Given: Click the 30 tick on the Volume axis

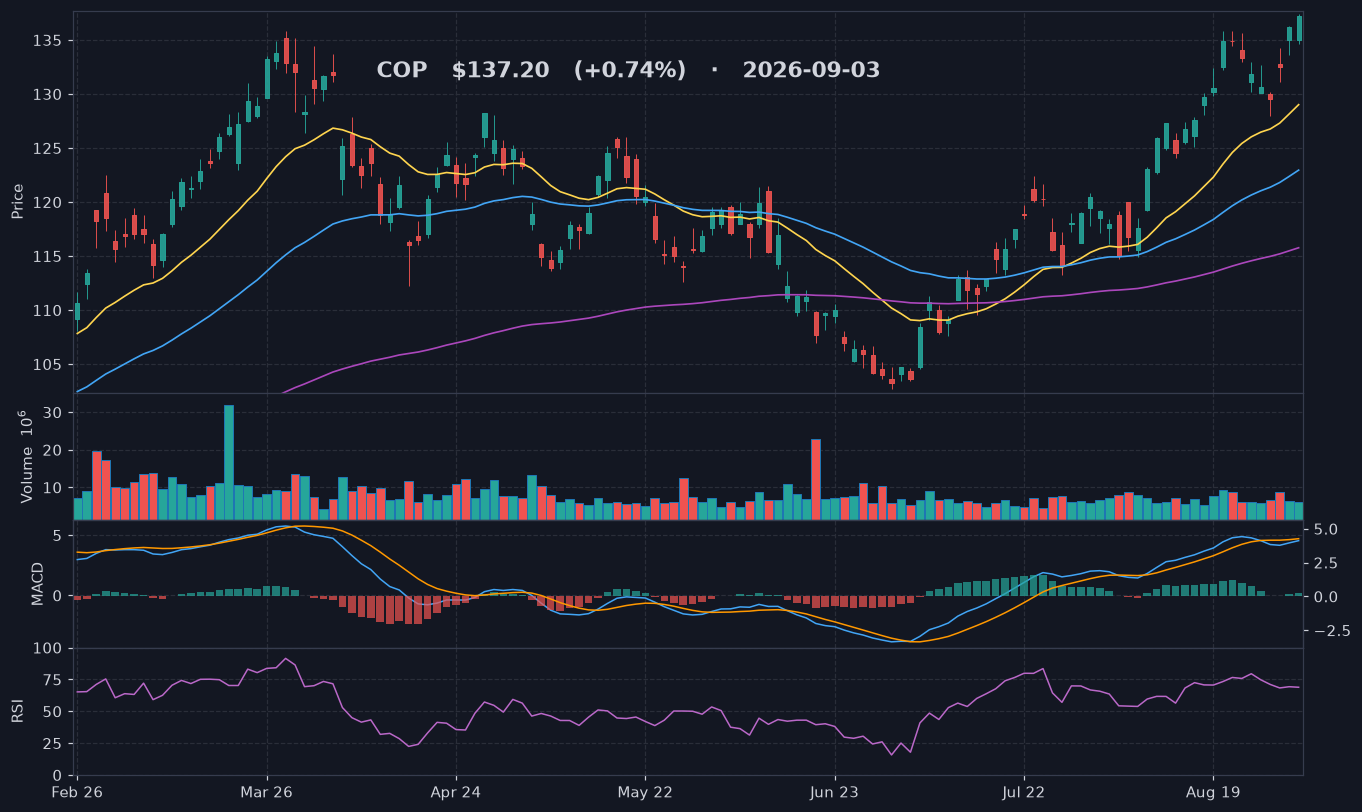Looking at the screenshot, I should (54, 413).
